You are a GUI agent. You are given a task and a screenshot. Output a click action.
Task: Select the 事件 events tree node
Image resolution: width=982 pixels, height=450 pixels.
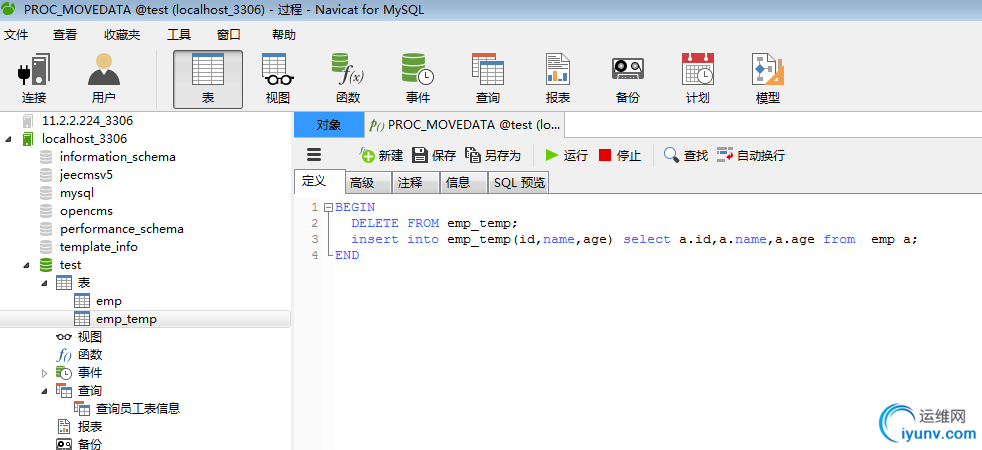coord(90,373)
